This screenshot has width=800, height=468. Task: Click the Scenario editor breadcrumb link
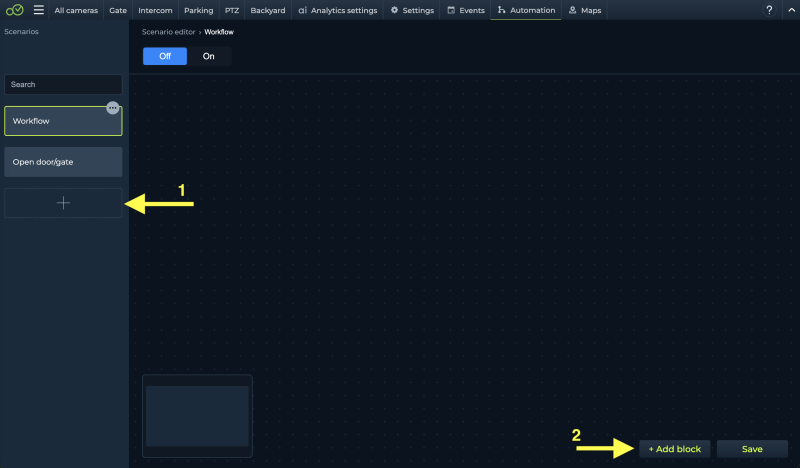(x=168, y=32)
